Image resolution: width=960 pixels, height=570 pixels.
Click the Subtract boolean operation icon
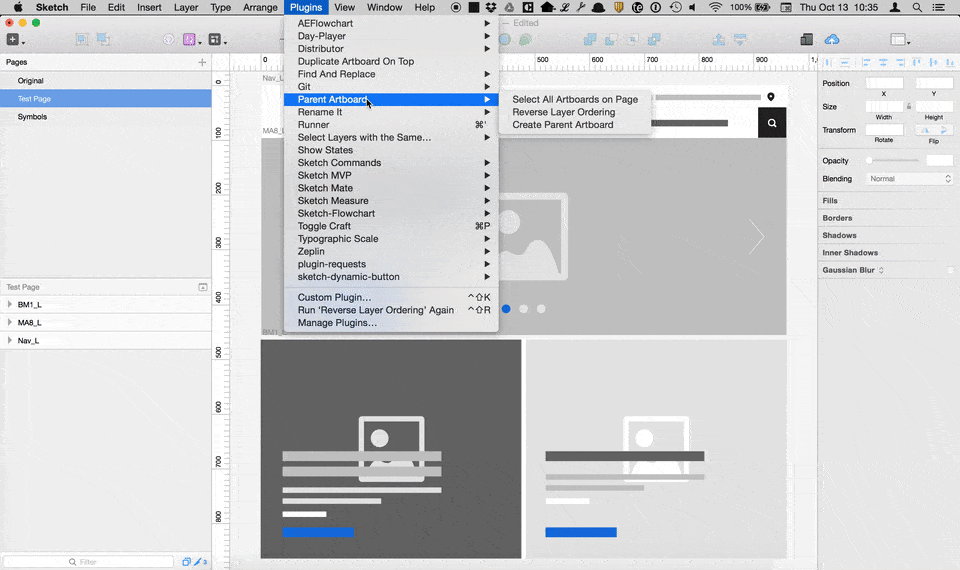pyautogui.click(x=611, y=40)
